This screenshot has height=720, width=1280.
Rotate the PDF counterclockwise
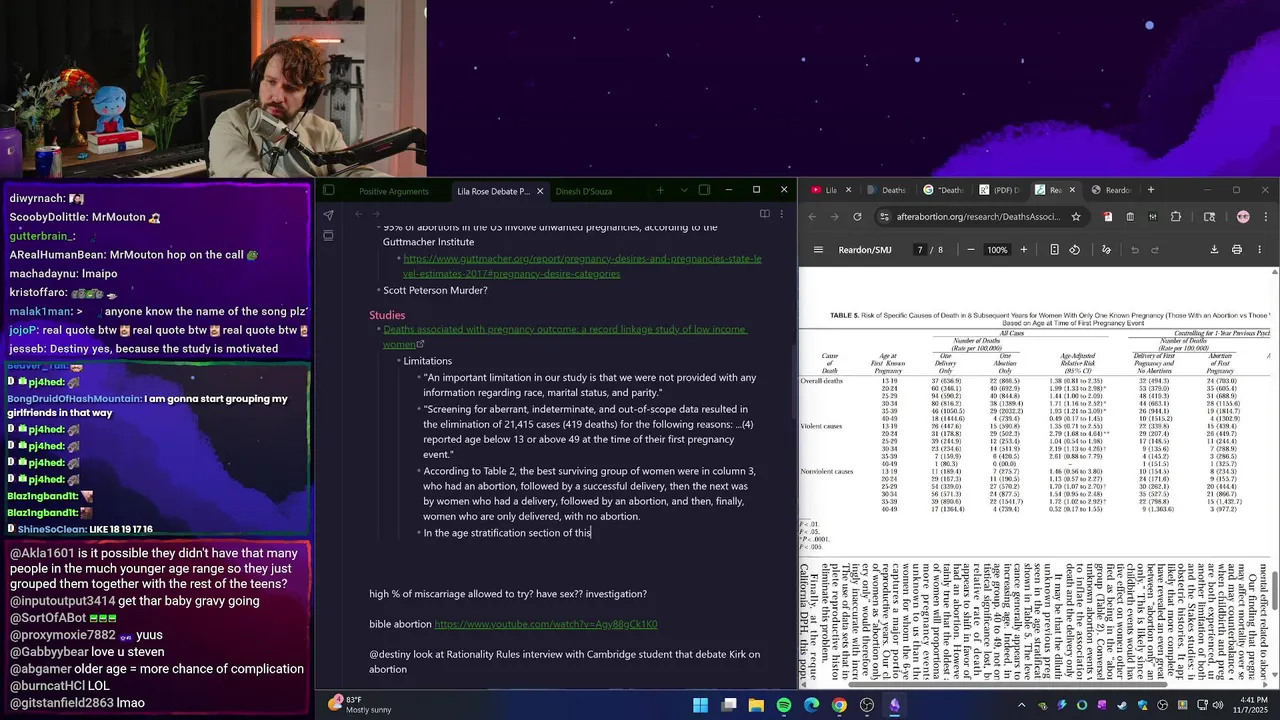pos(1075,250)
